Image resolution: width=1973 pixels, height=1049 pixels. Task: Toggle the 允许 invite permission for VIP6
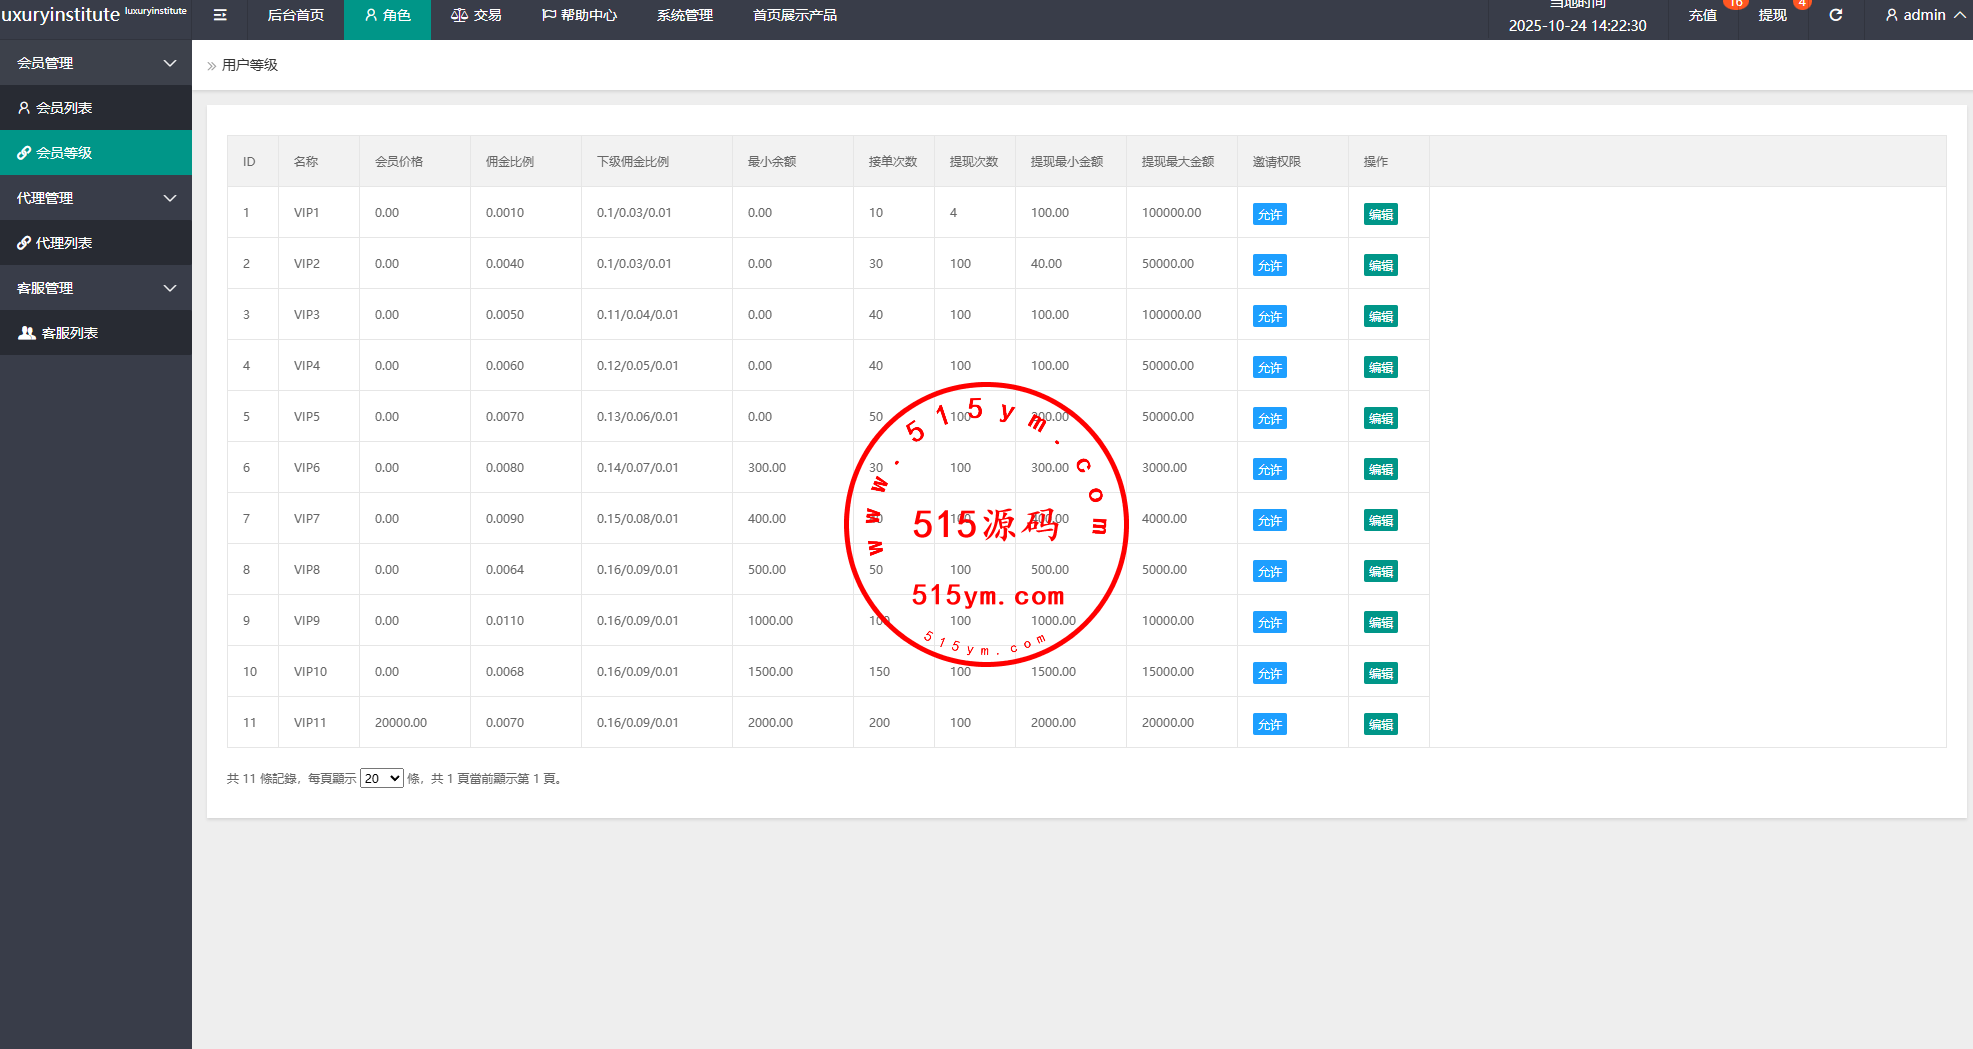pyautogui.click(x=1269, y=470)
